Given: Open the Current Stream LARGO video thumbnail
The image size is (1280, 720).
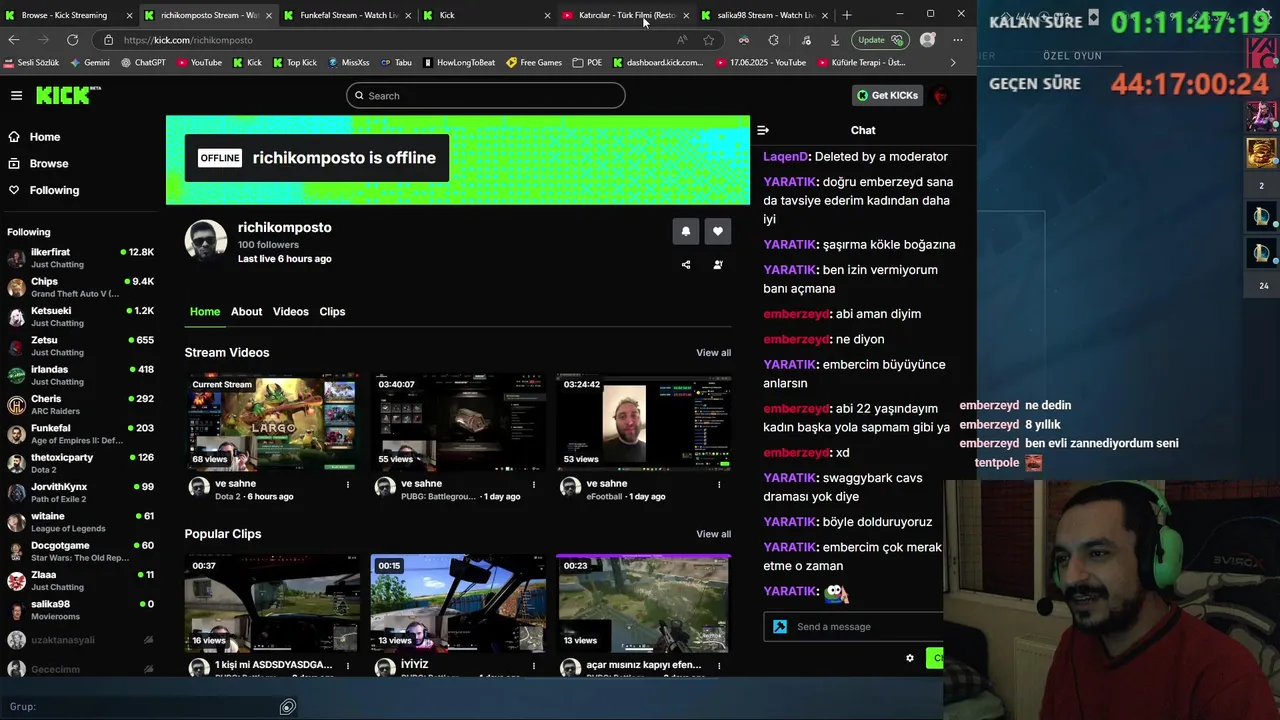Looking at the screenshot, I should (x=272, y=422).
